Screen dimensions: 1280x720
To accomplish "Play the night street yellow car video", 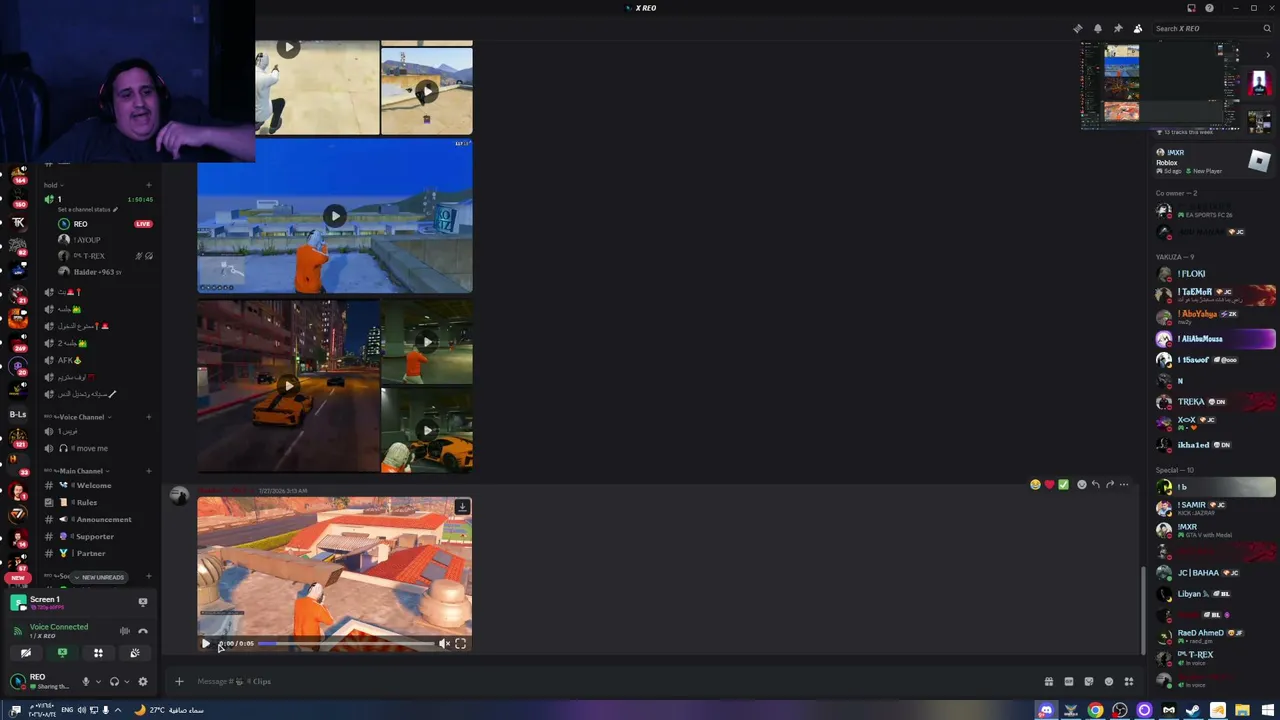I will 288,385.
